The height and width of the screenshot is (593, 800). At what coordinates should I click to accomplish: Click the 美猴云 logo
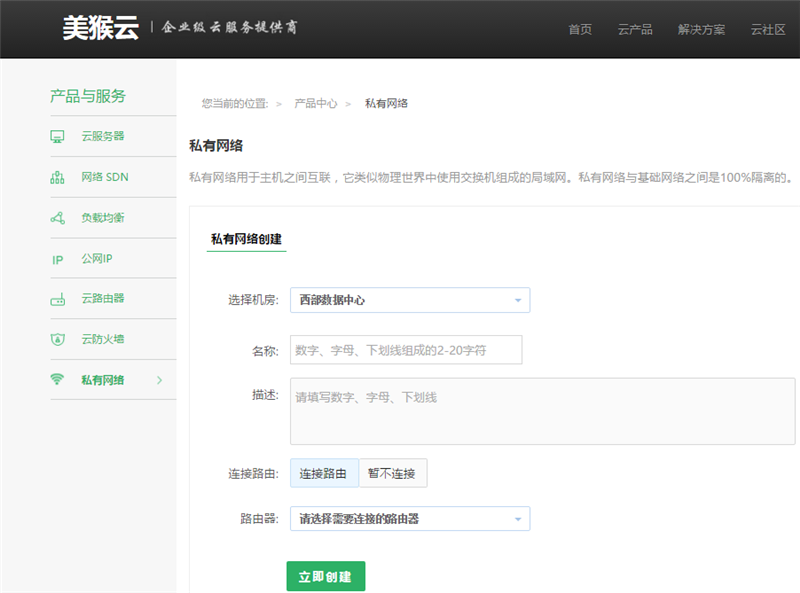(x=101, y=28)
